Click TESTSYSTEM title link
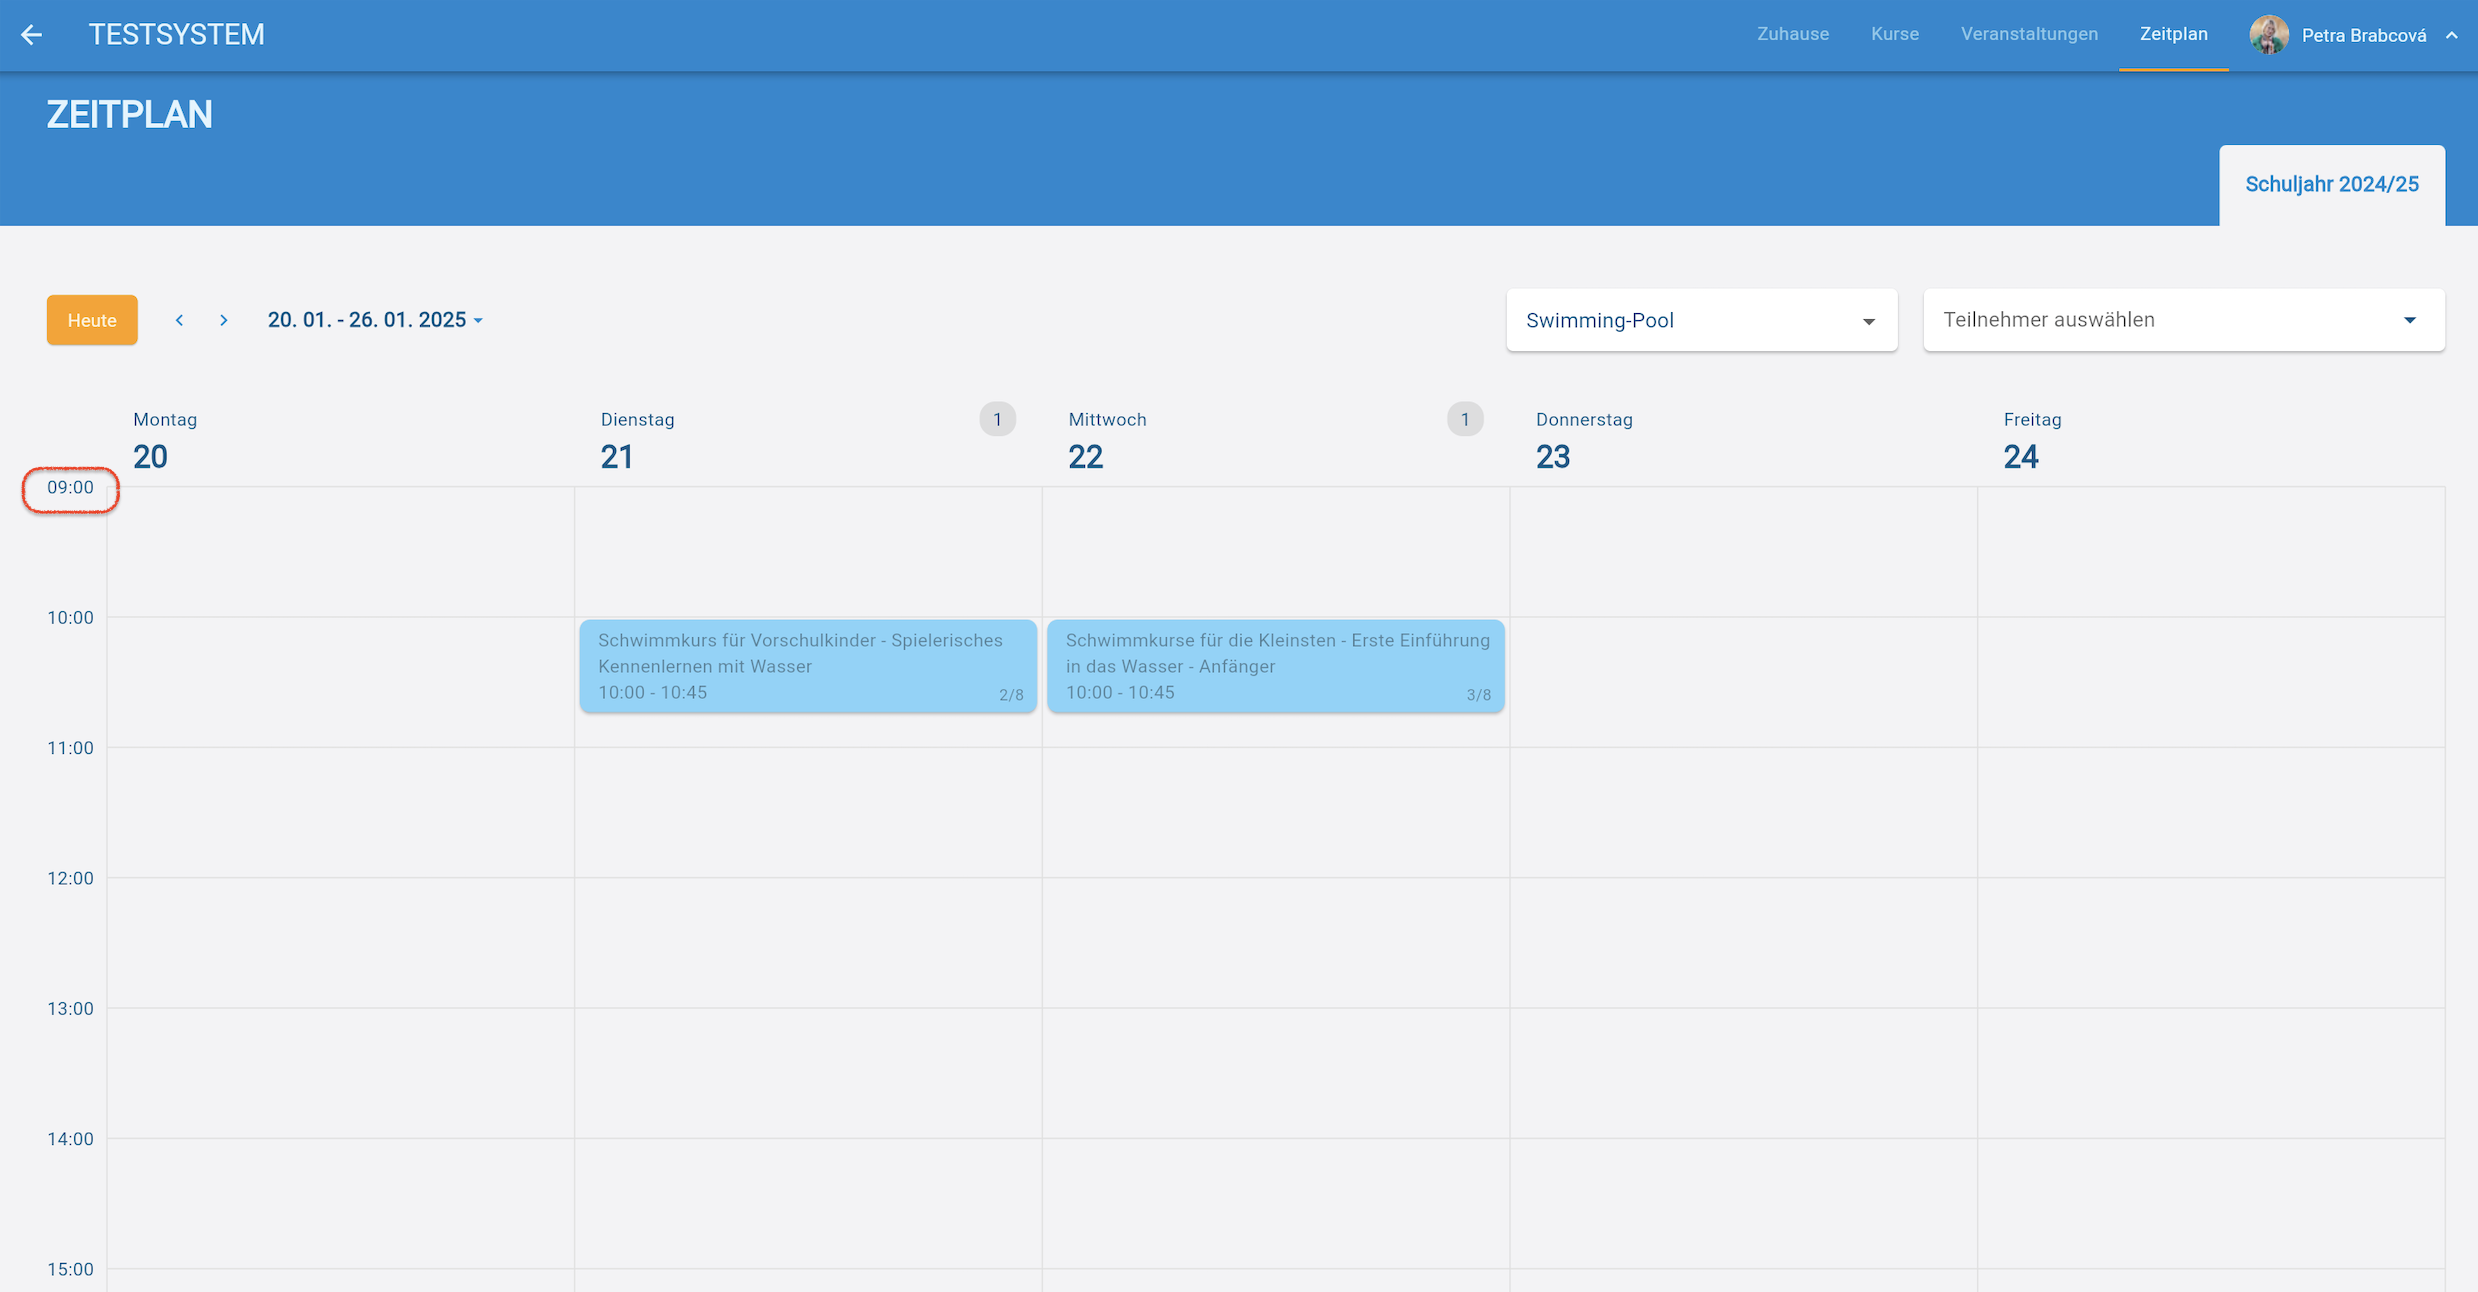The image size is (2478, 1292). [x=176, y=34]
